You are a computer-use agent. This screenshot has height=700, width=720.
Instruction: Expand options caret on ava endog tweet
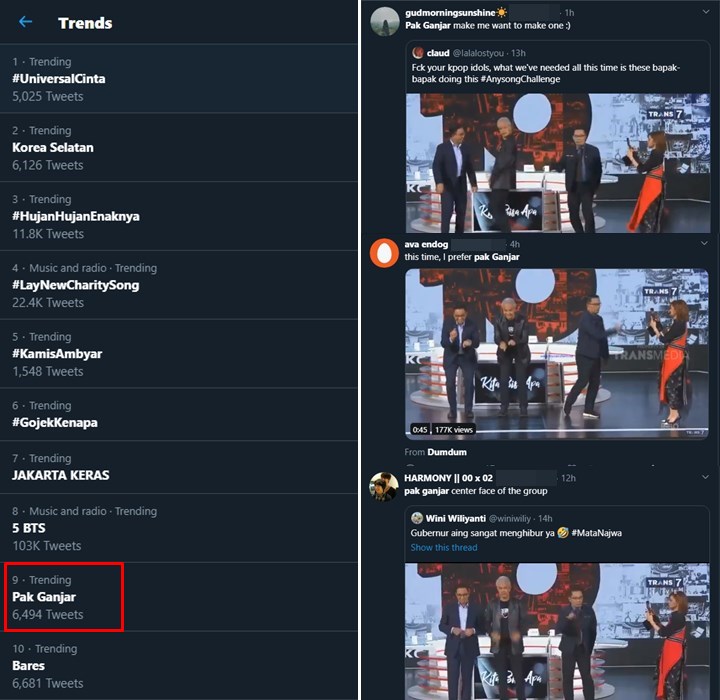click(704, 243)
